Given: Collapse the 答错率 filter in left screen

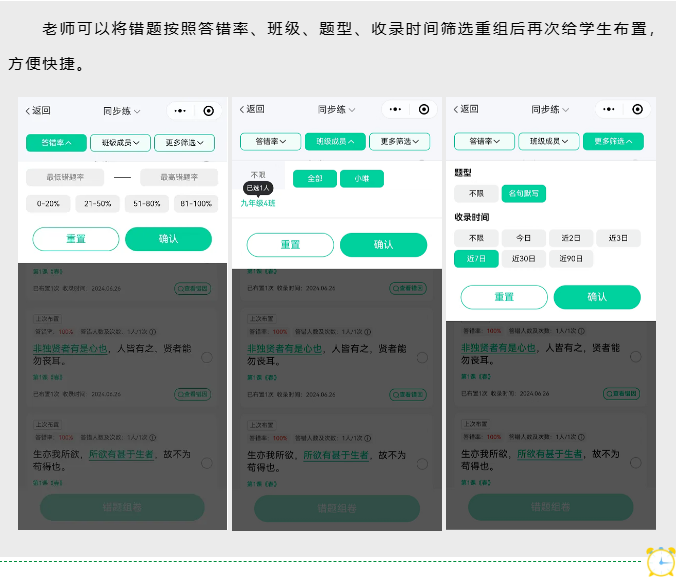Looking at the screenshot, I should [56, 143].
